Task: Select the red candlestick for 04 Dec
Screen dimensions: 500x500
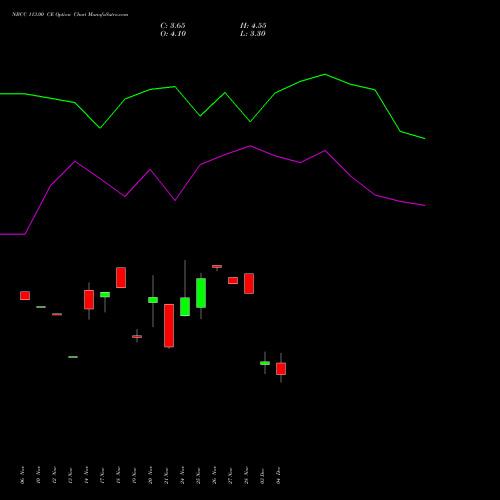Action: [x=281, y=369]
